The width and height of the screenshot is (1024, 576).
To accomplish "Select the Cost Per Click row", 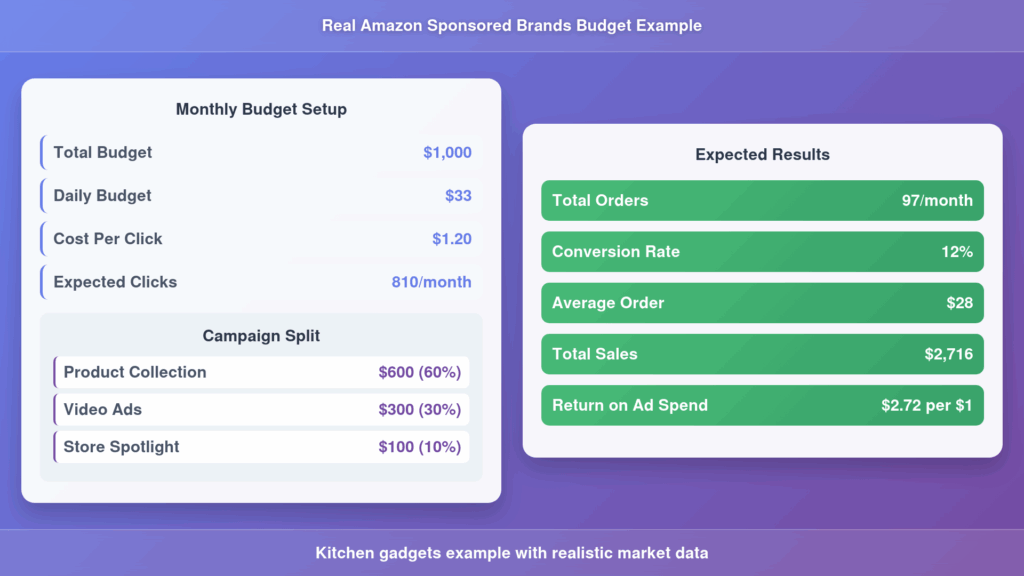I will coord(260,239).
